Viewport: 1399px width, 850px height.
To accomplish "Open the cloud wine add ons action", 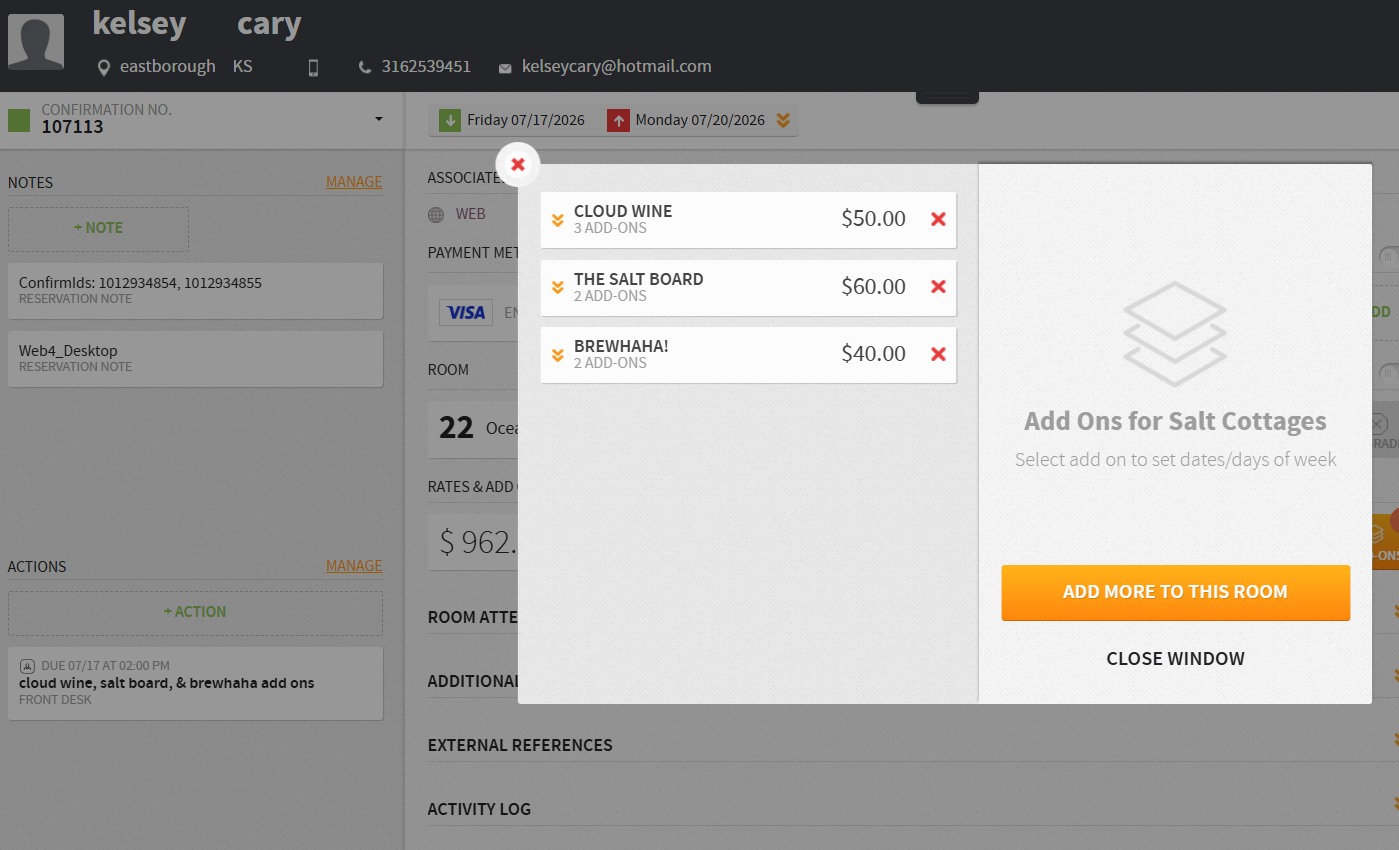I will [195, 683].
